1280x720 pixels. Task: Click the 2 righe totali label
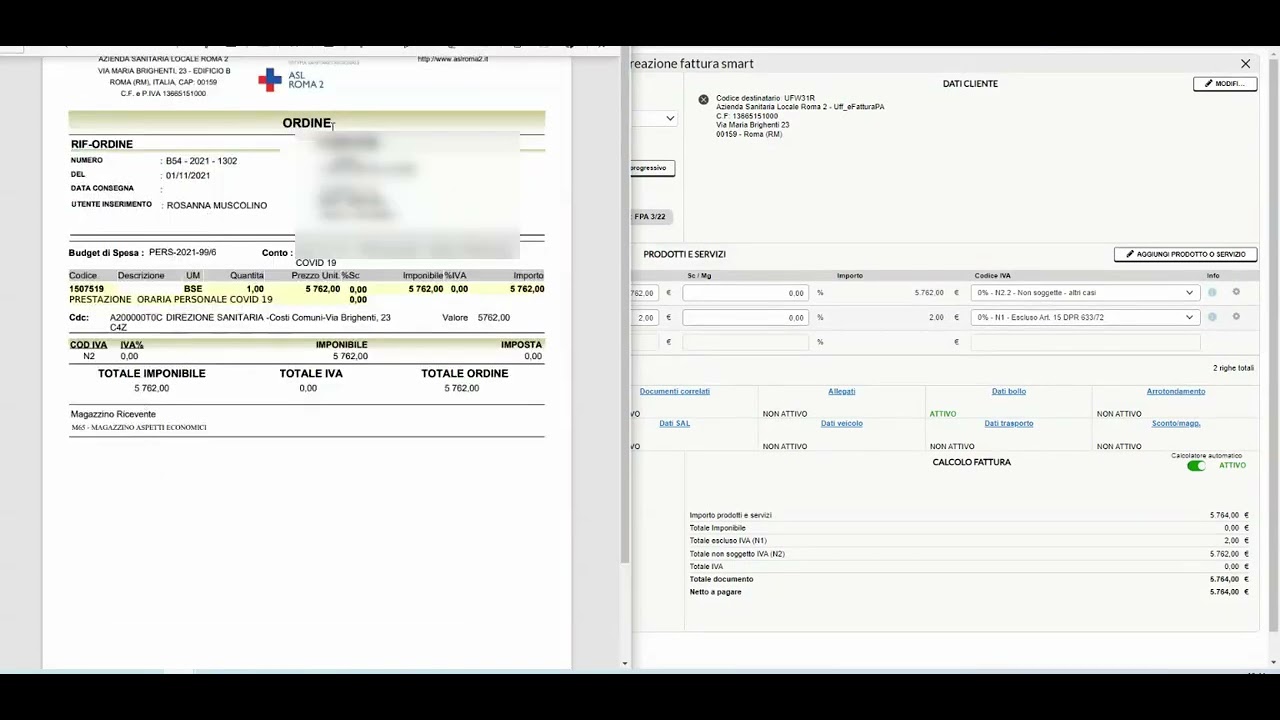click(x=1233, y=368)
